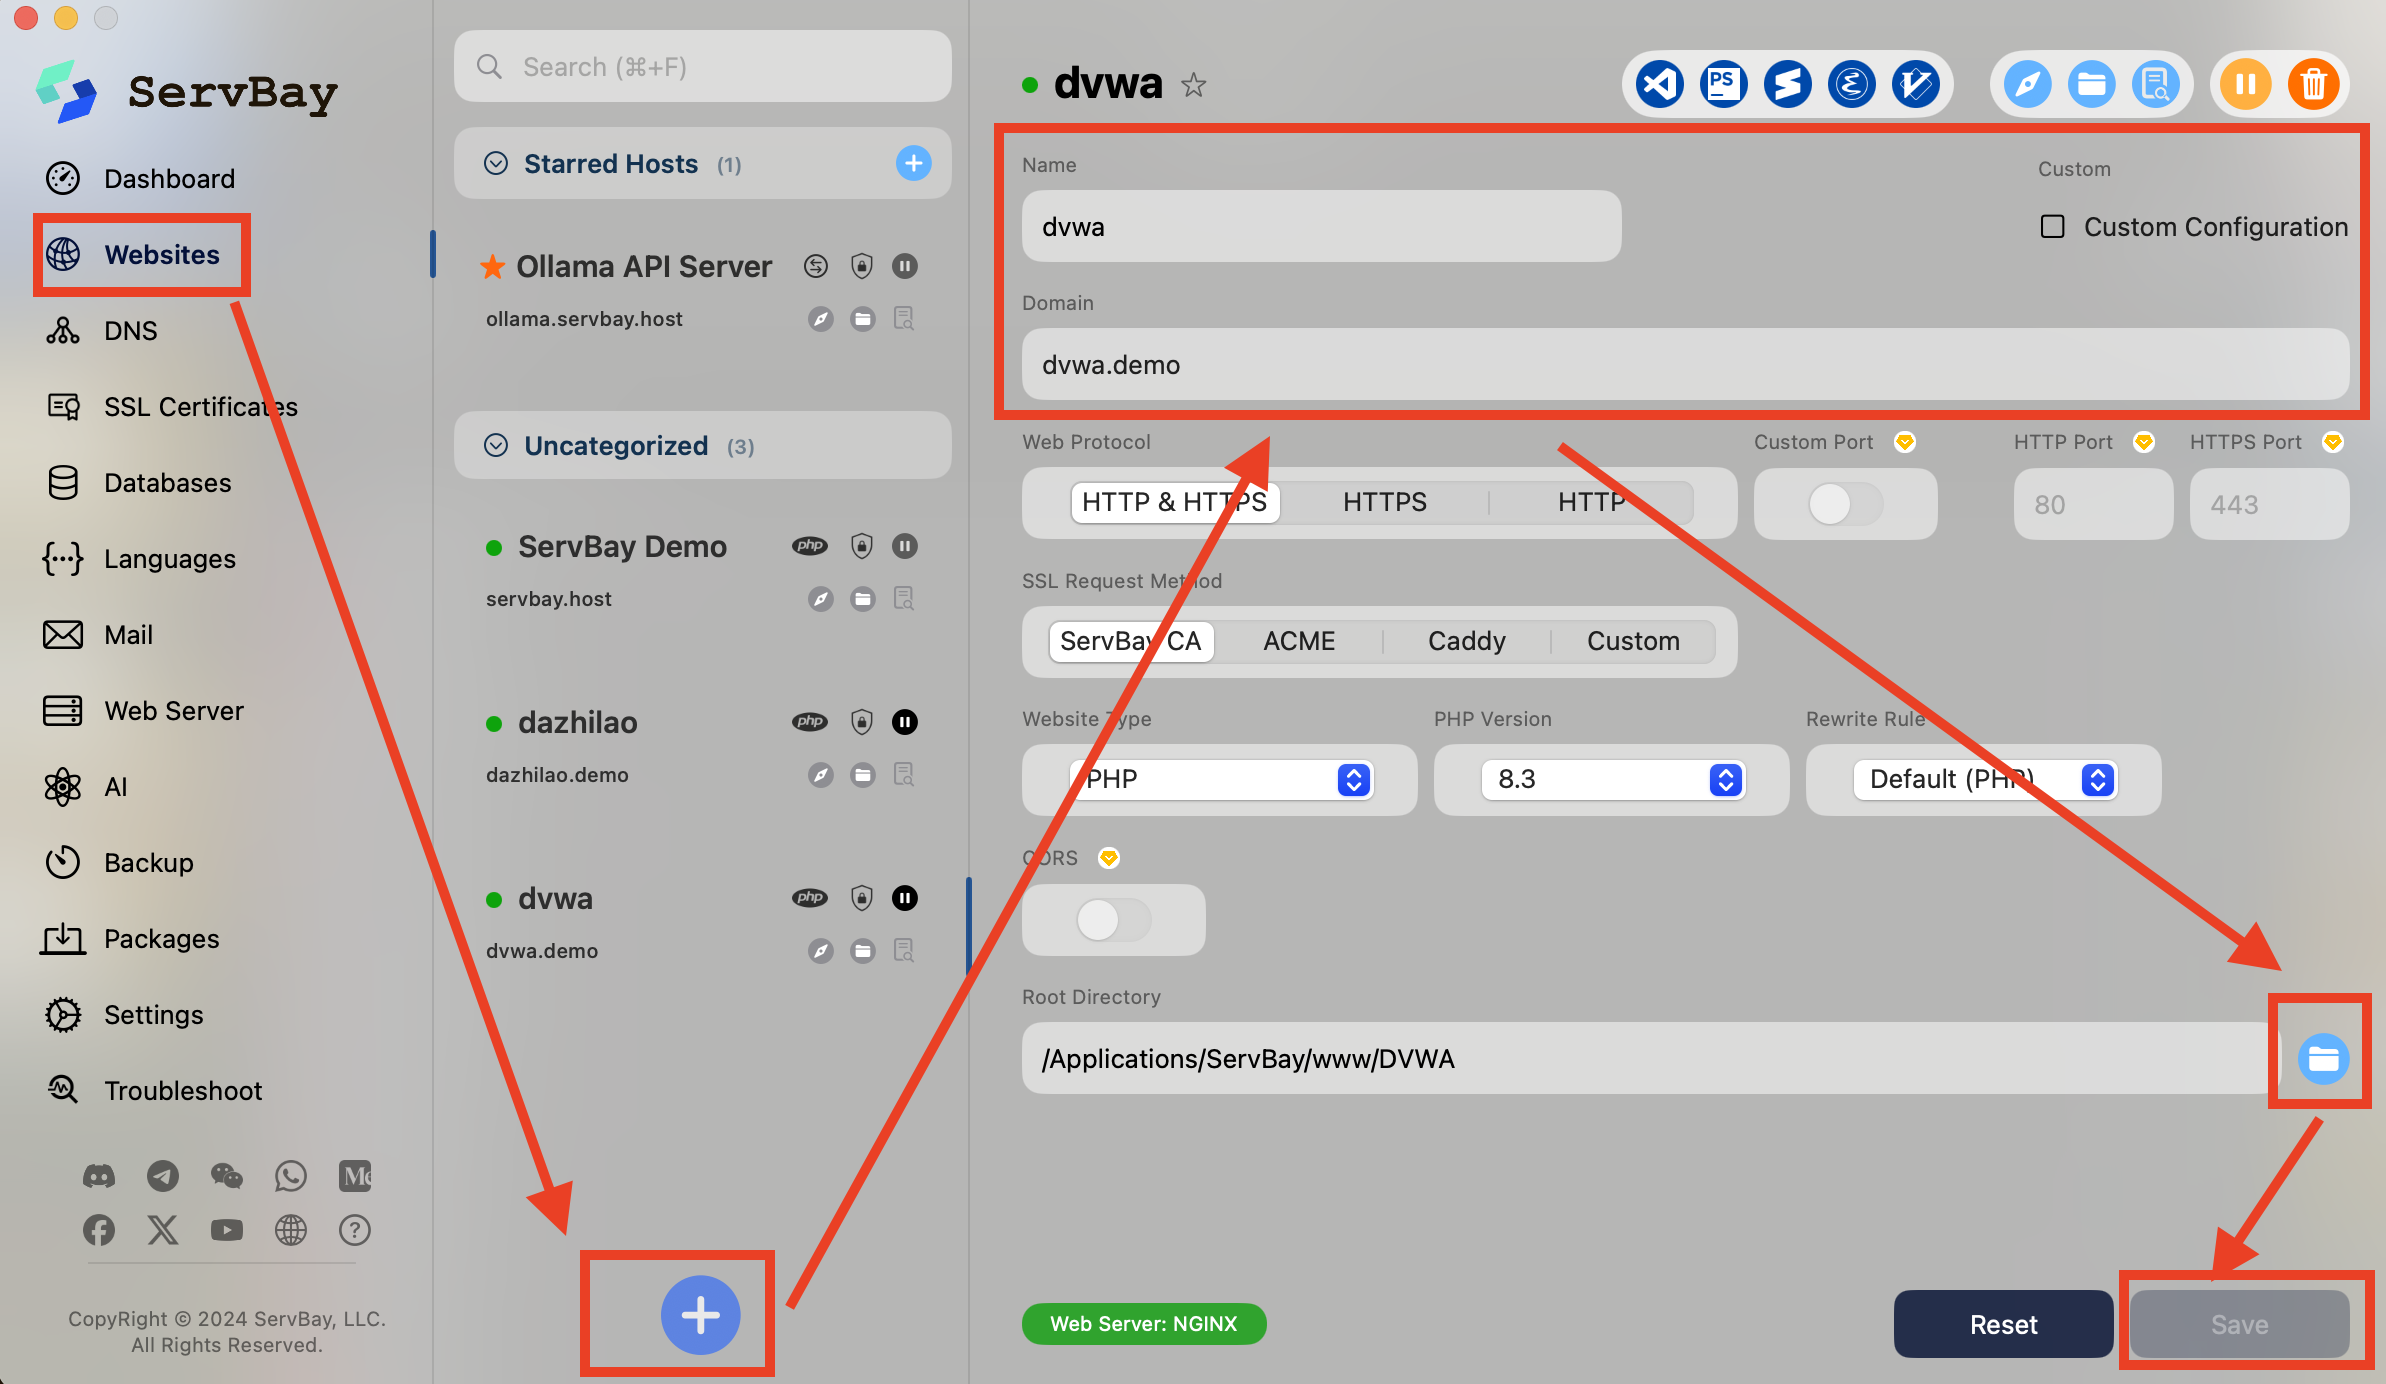Image resolution: width=2386 pixels, height=1384 pixels.
Task: Star the dvwa host
Action: point(1193,86)
